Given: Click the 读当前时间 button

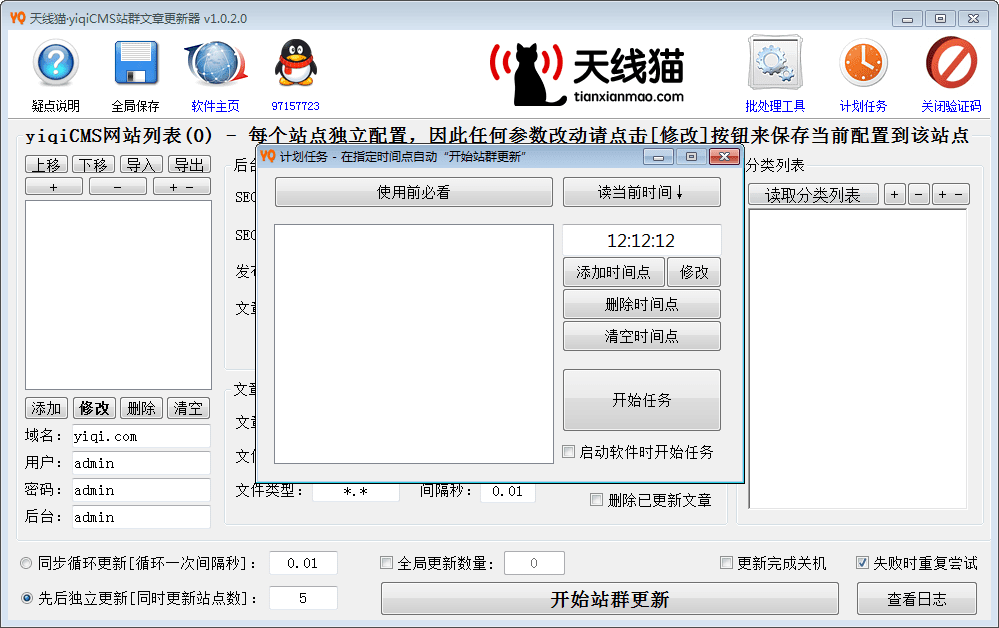Looking at the screenshot, I should click(x=642, y=192).
